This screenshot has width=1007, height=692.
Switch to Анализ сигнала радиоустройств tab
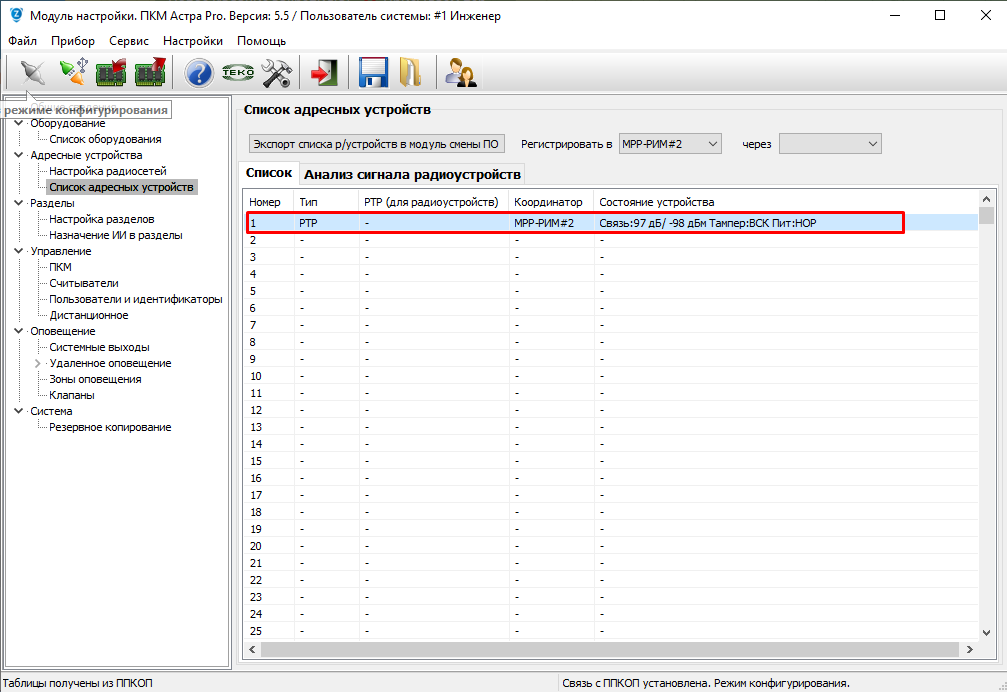[412, 174]
